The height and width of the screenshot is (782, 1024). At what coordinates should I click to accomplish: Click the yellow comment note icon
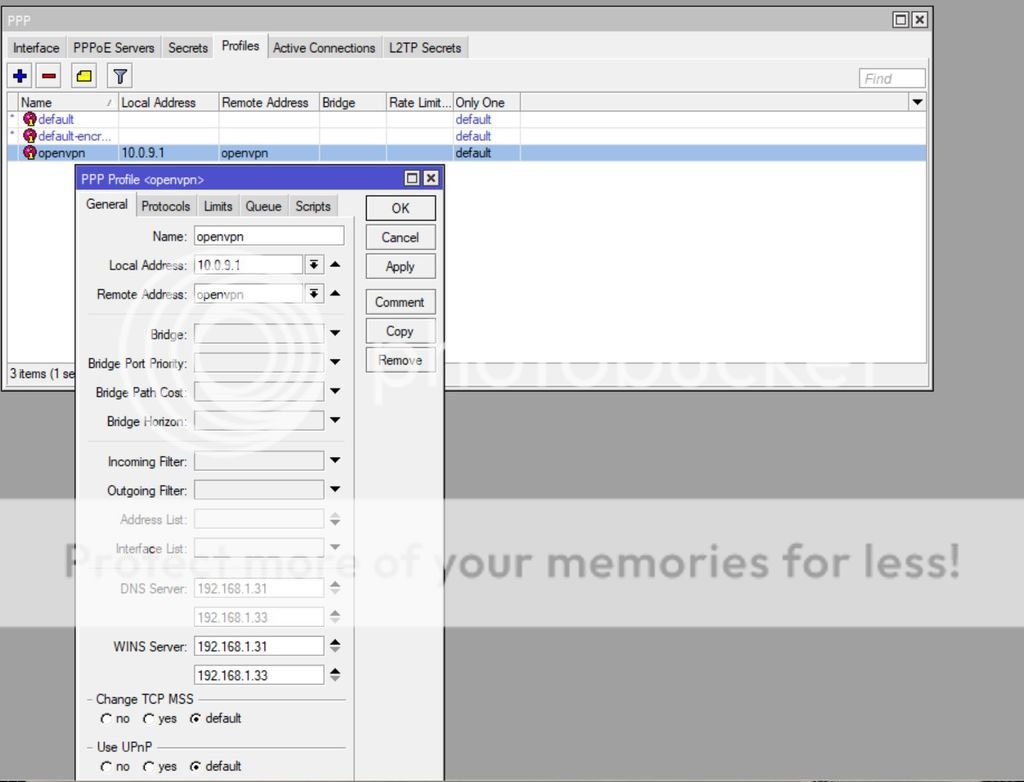click(x=85, y=76)
